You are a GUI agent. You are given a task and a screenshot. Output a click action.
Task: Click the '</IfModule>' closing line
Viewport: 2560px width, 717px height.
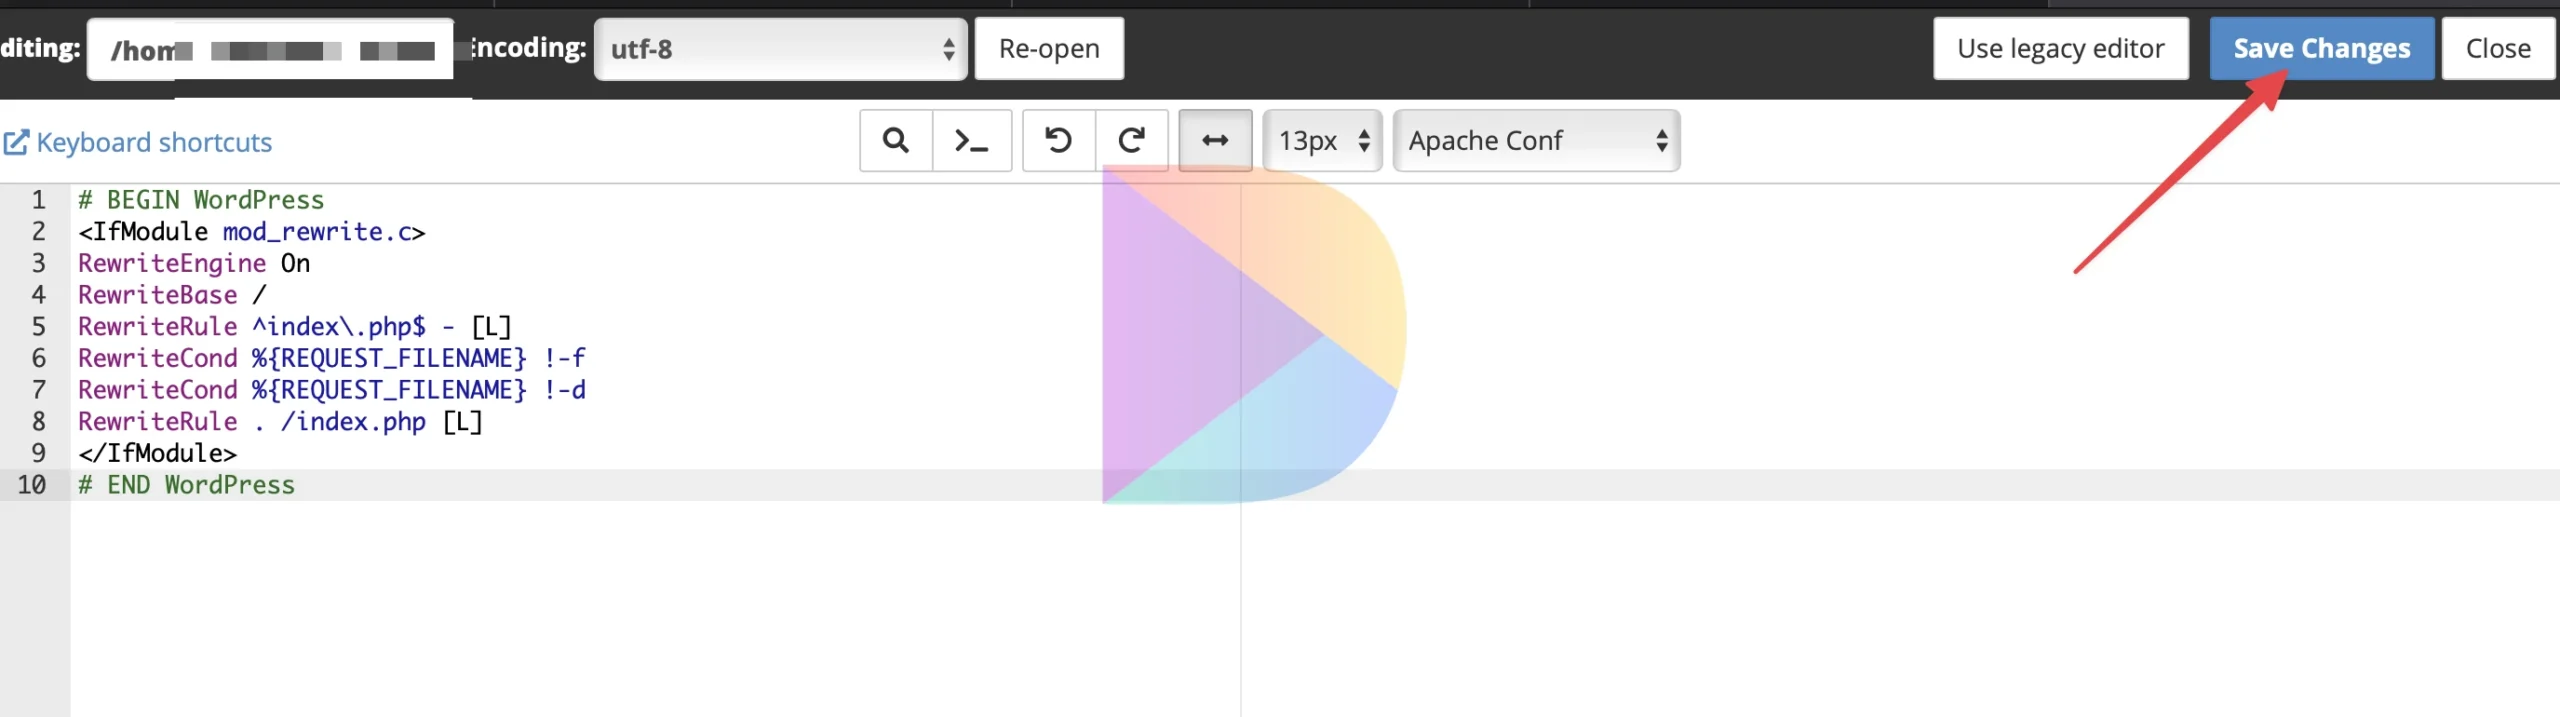(x=158, y=453)
